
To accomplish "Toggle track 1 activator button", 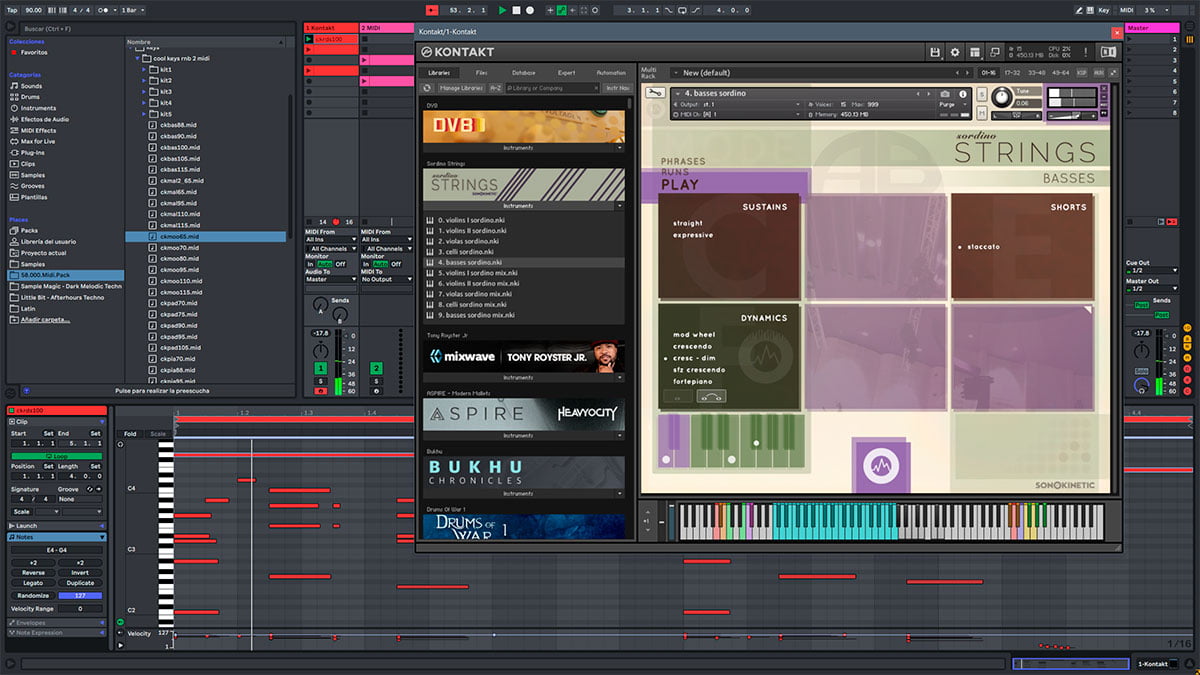I will [x=321, y=368].
